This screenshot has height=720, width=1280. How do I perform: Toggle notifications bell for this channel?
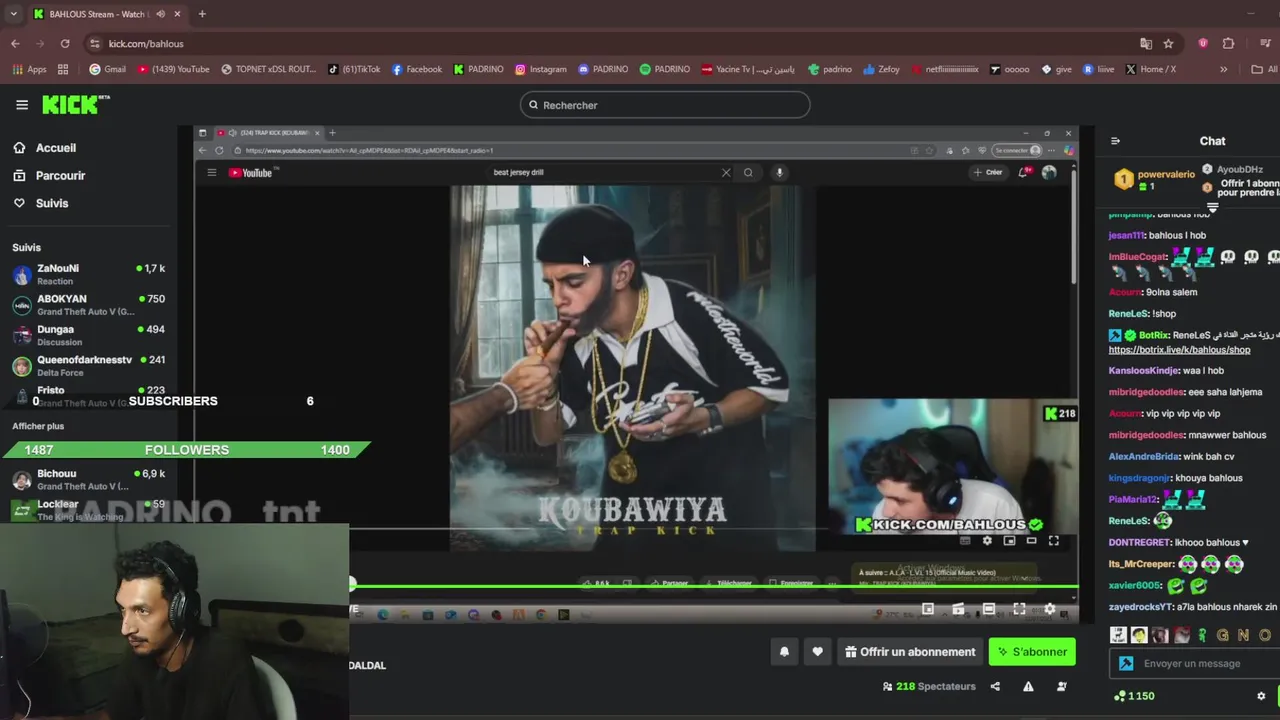coord(784,652)
